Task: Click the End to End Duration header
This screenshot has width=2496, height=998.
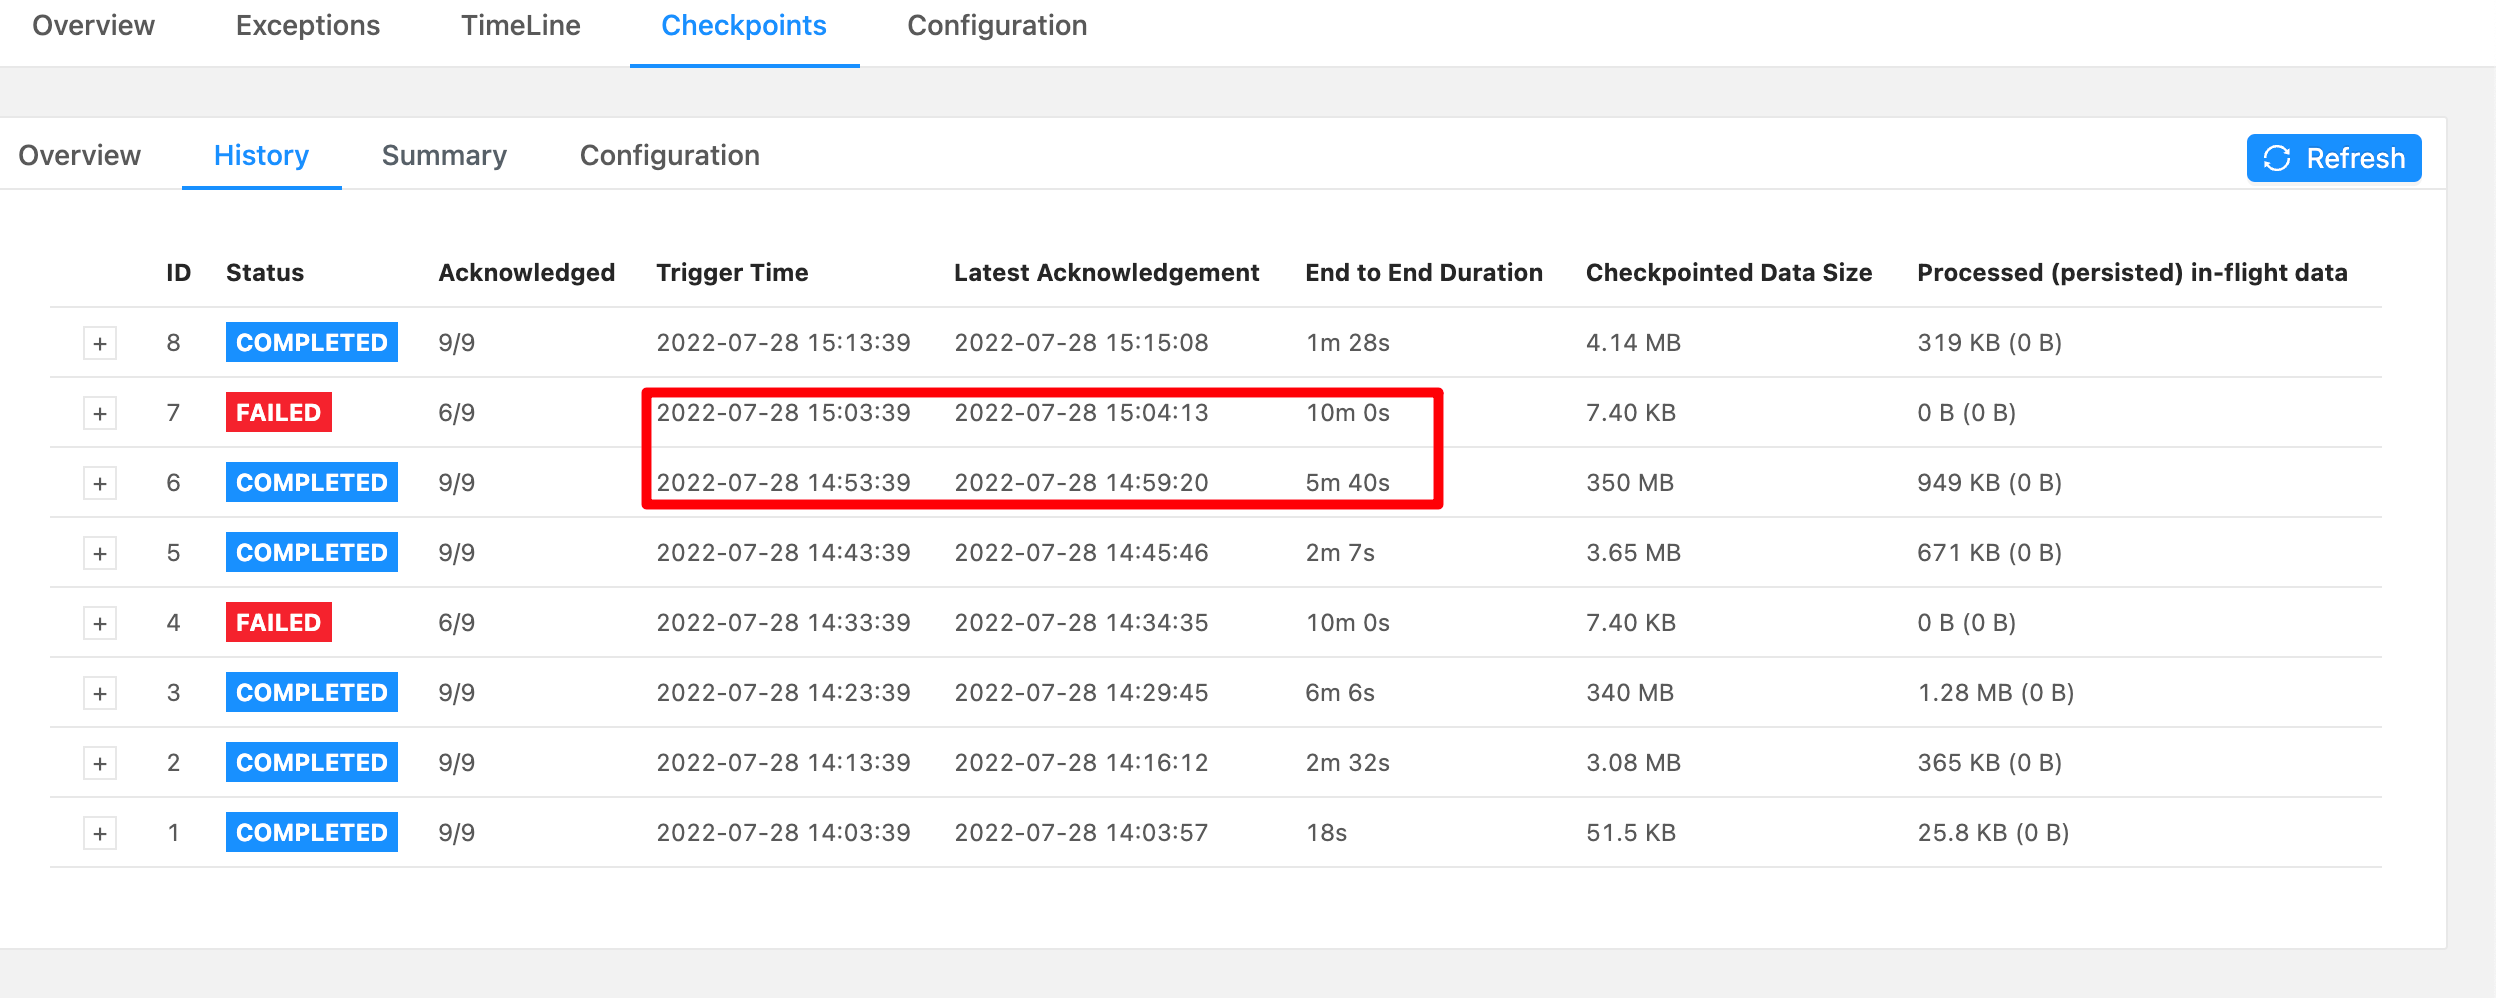Action: (1424, 273)
